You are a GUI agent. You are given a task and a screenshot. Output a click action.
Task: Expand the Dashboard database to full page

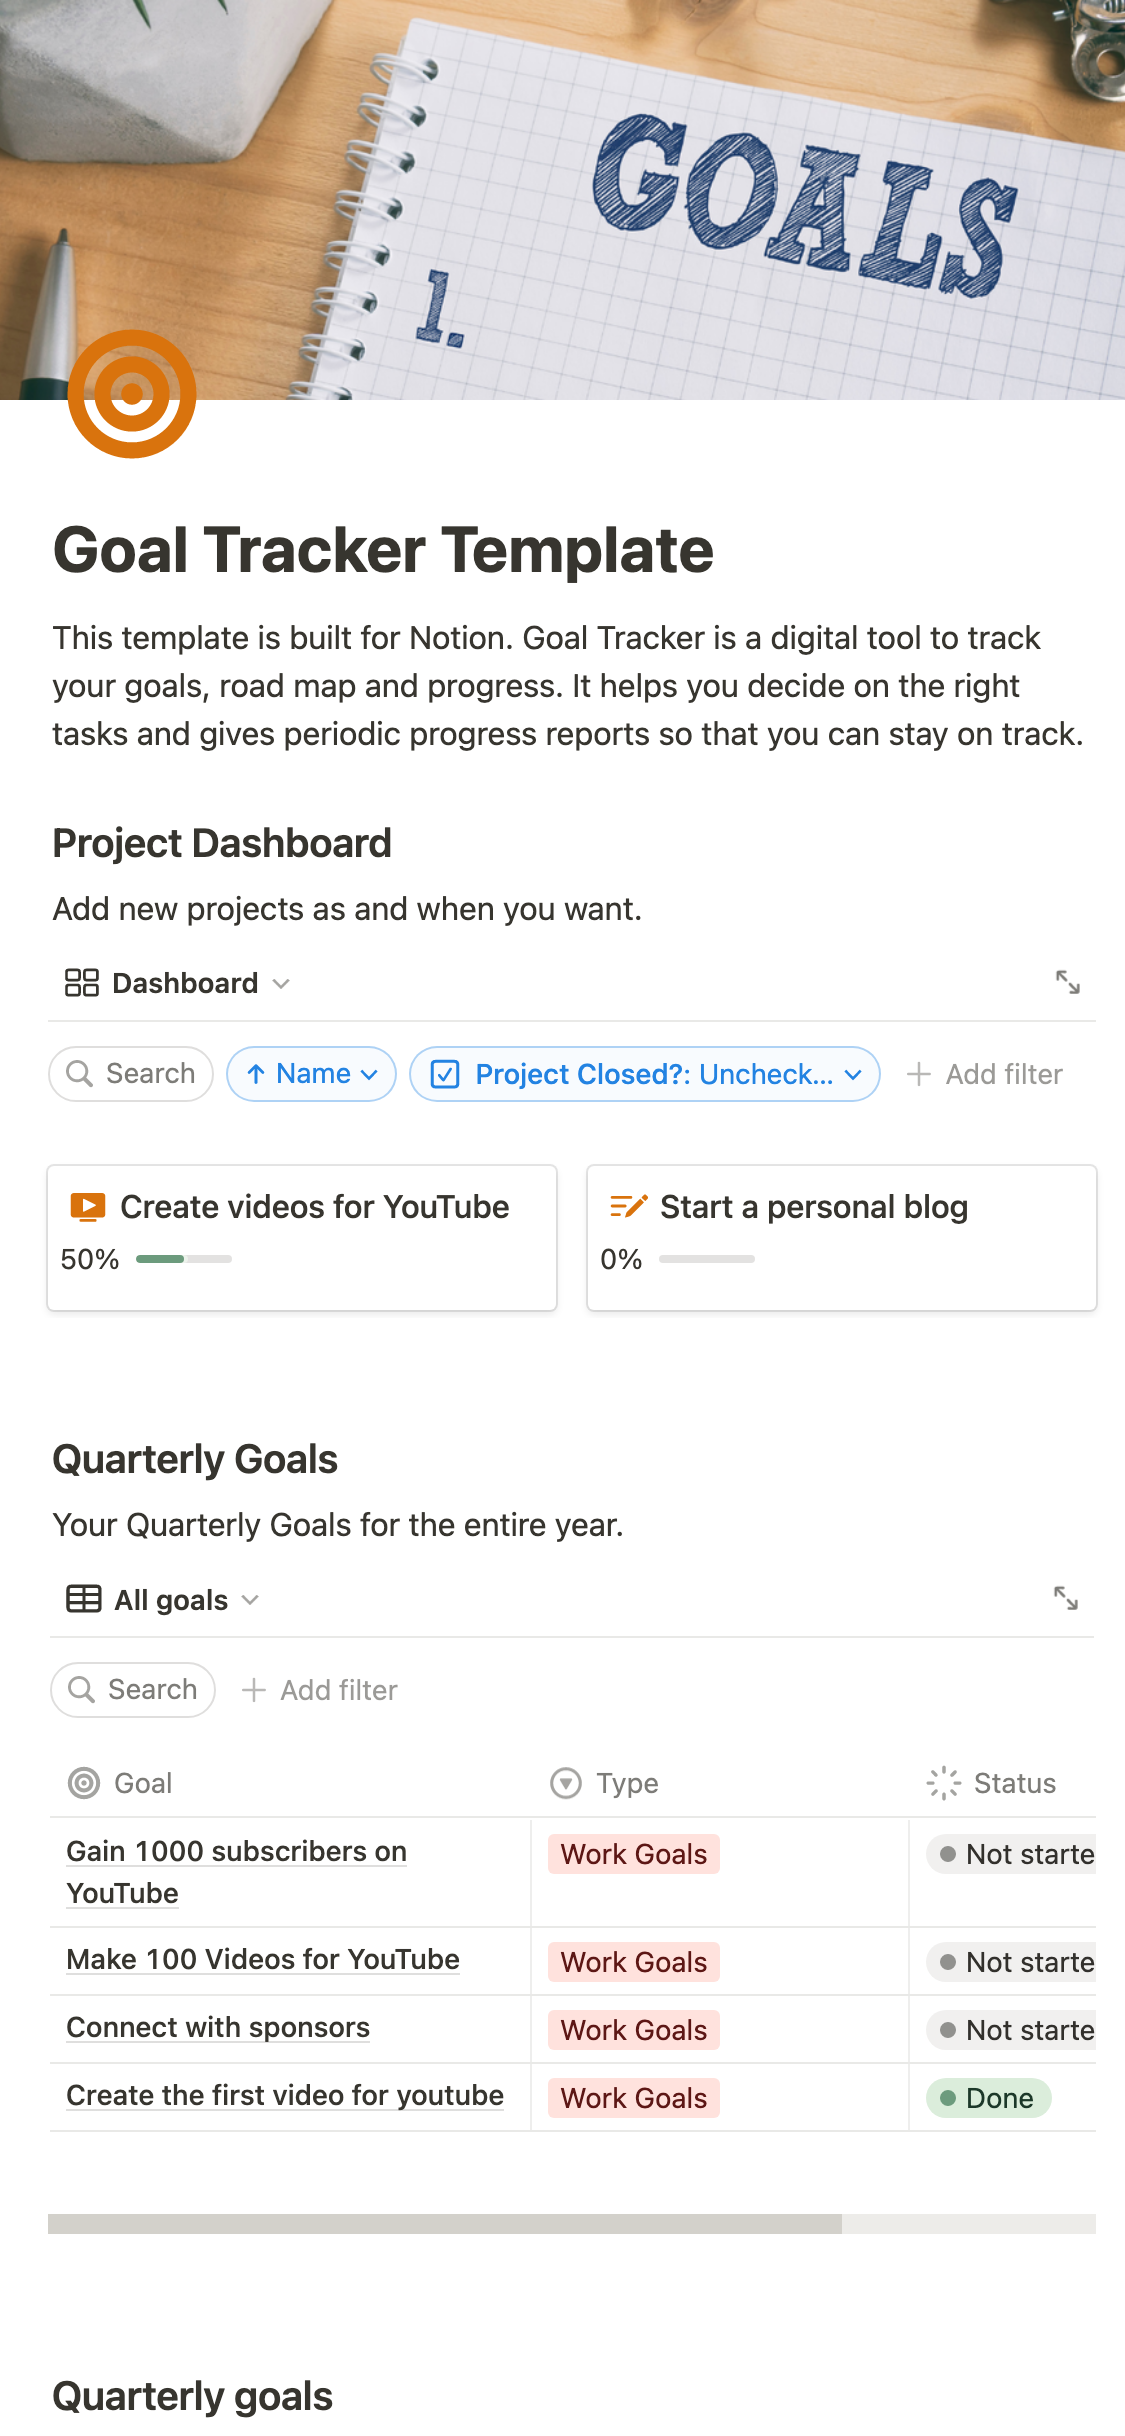[x=1067, y=982]
